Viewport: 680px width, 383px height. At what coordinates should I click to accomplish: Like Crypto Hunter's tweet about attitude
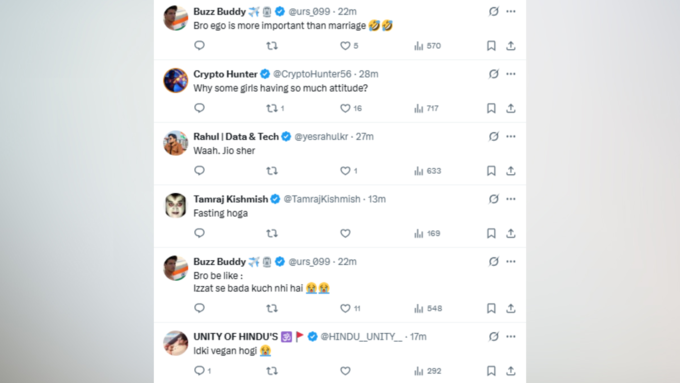351,108
